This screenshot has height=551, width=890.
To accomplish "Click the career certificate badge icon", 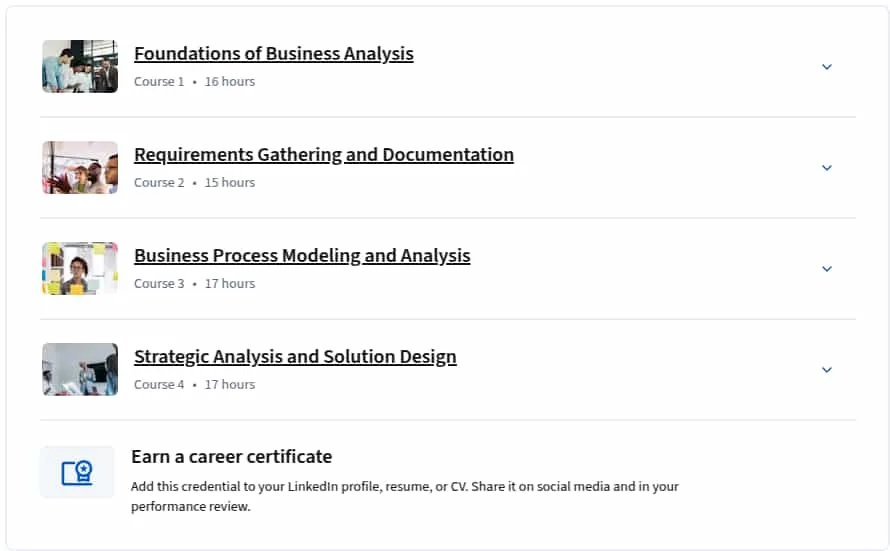I will point(77,472).
